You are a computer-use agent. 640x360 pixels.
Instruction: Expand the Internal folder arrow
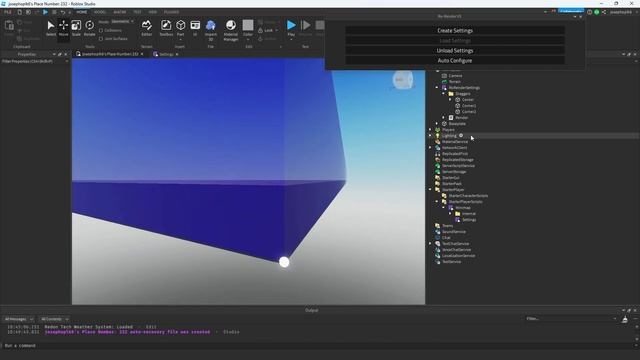pyautogui.click(x=450, y=213)
